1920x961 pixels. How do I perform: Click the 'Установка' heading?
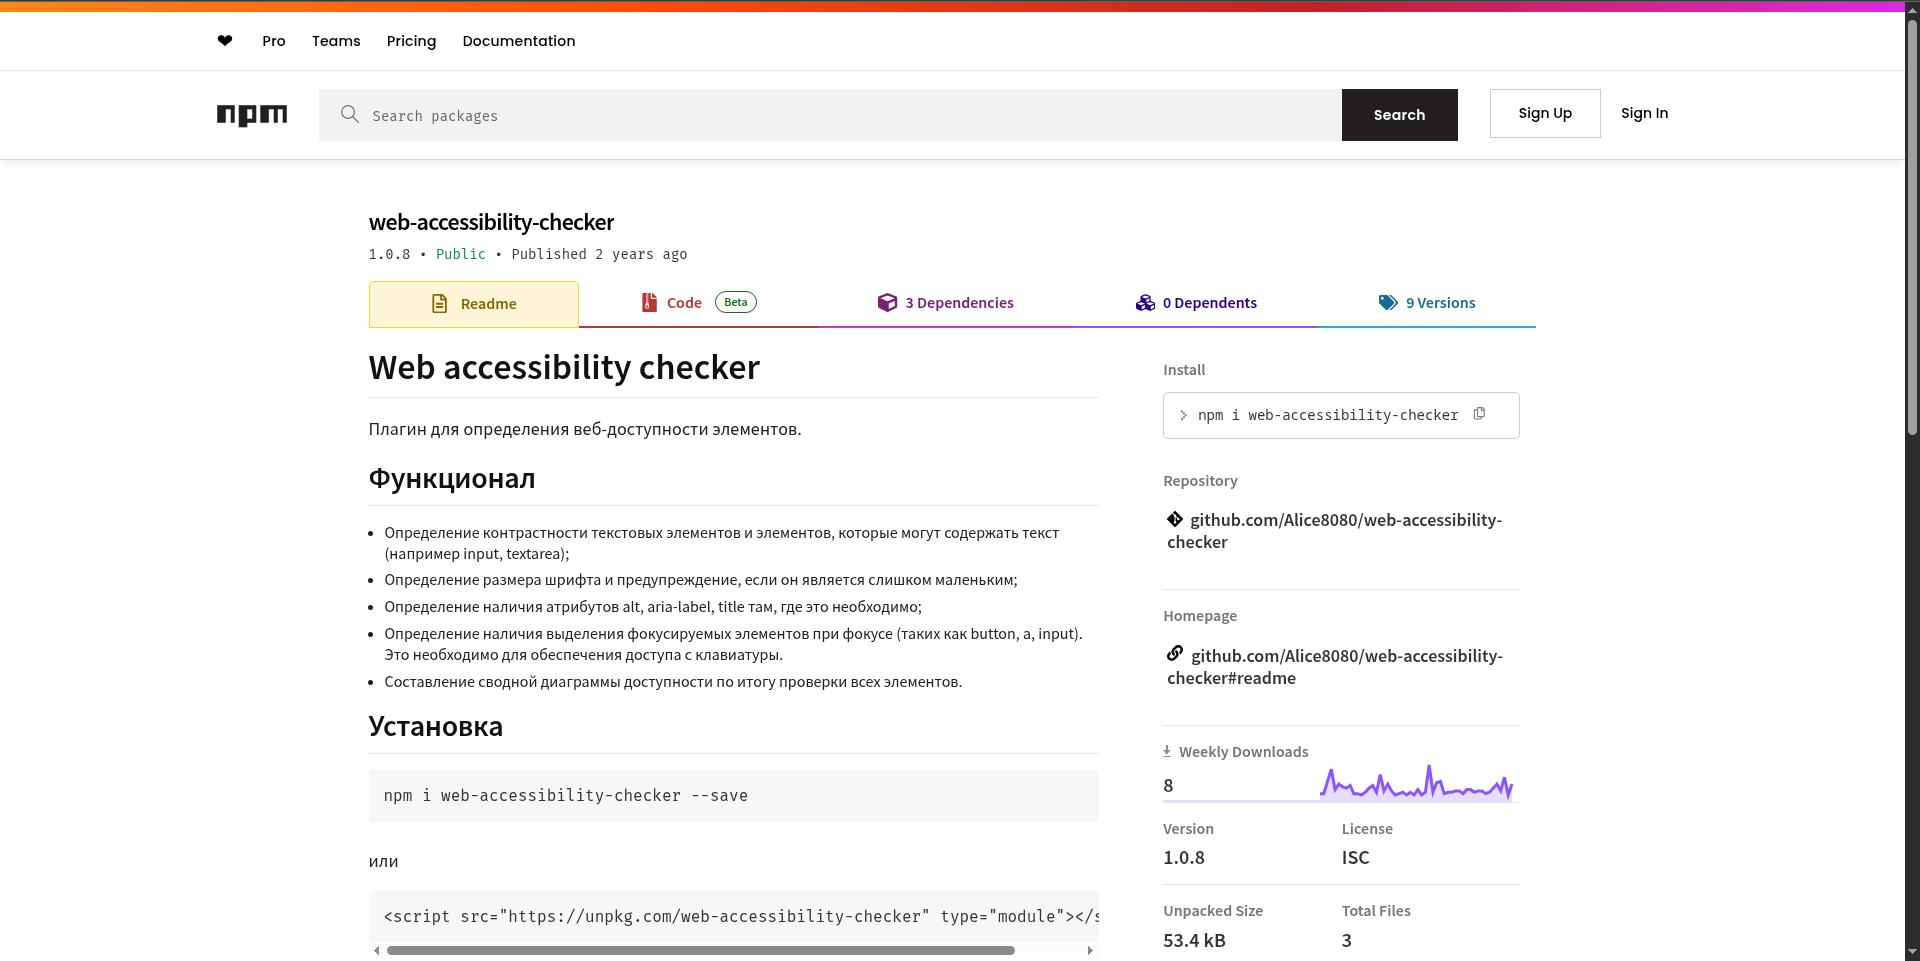[436, 726]
